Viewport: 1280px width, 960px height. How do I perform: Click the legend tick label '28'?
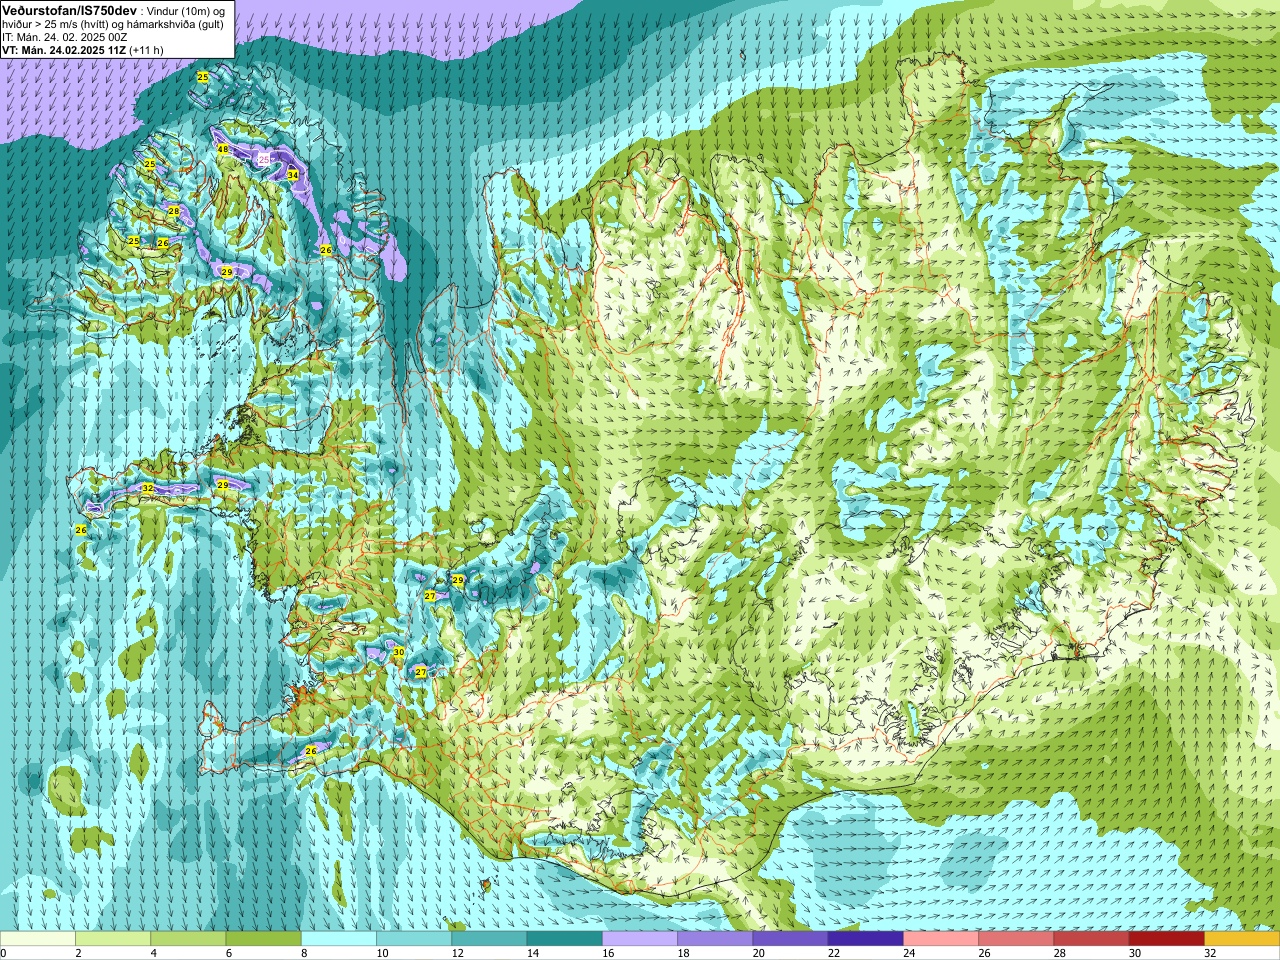tap(1060, 953)
